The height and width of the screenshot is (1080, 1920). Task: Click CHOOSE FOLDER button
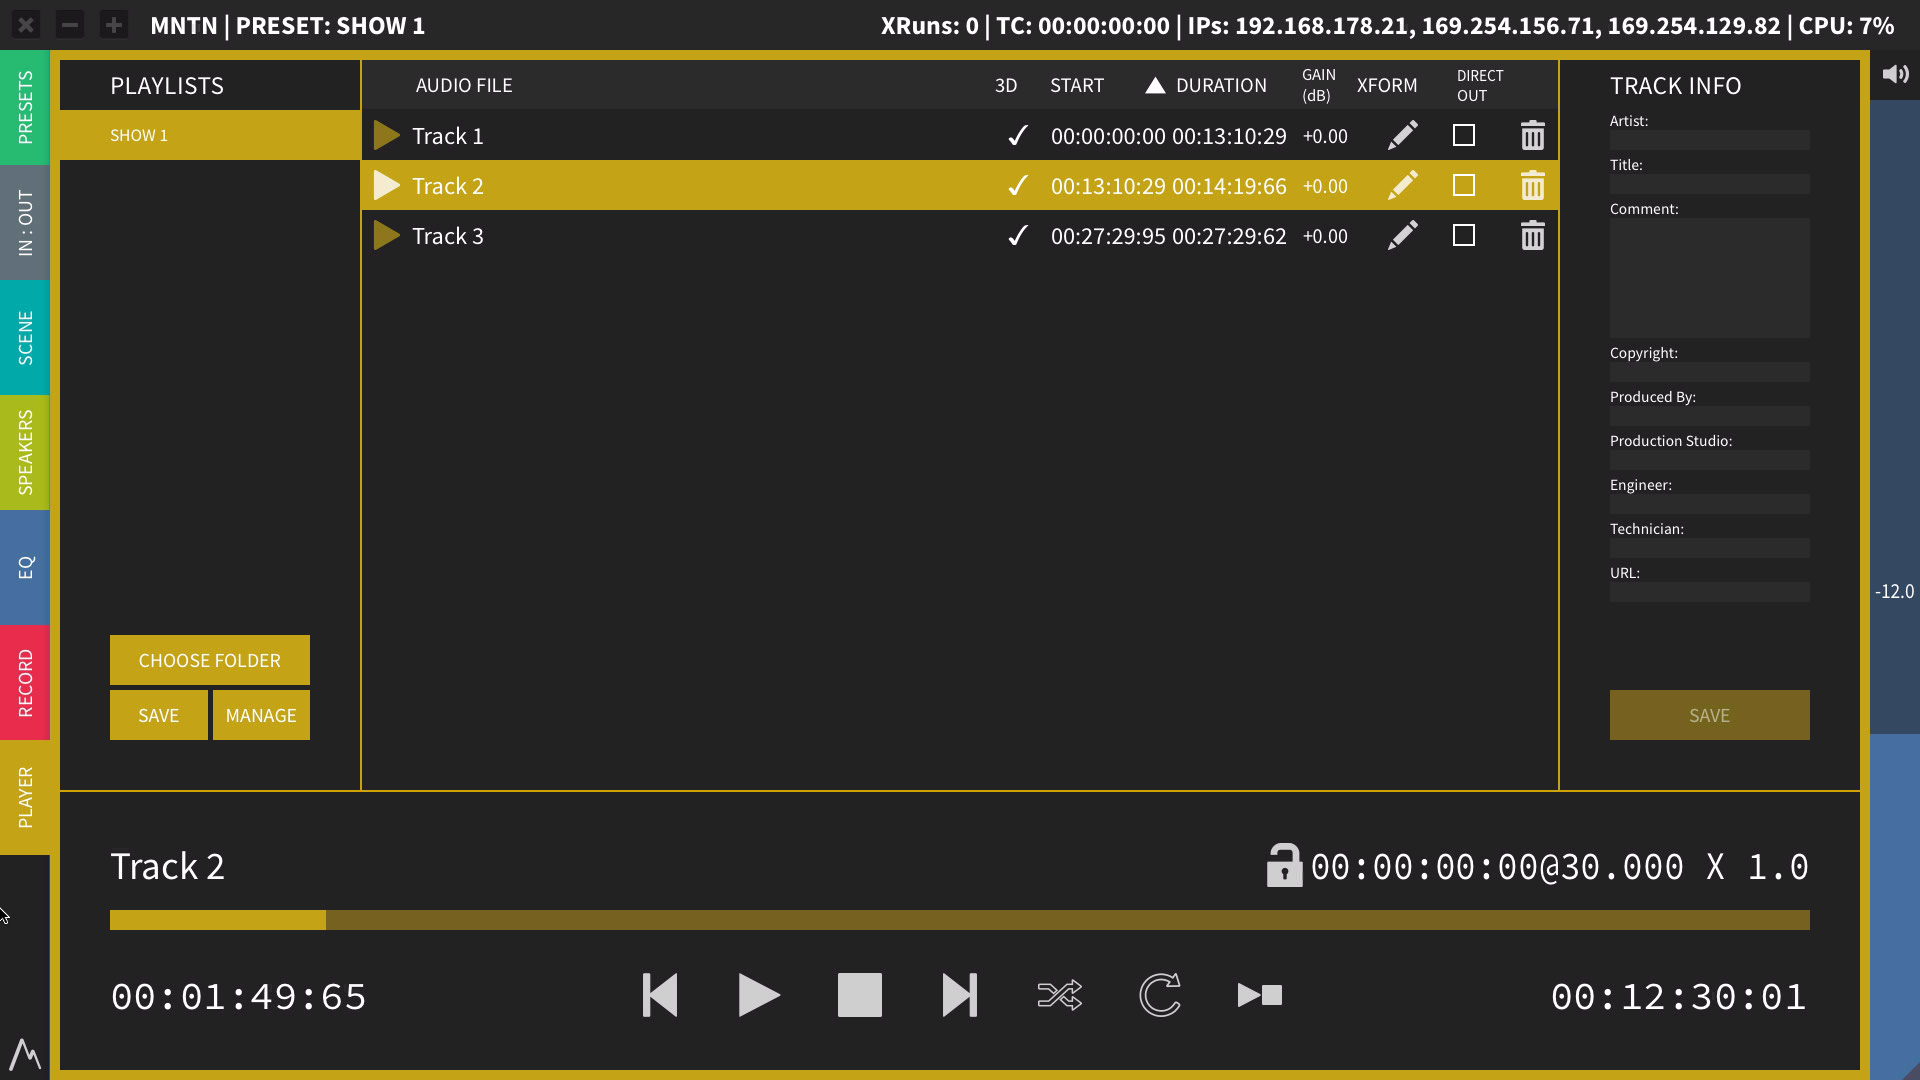tap(210, 660)
